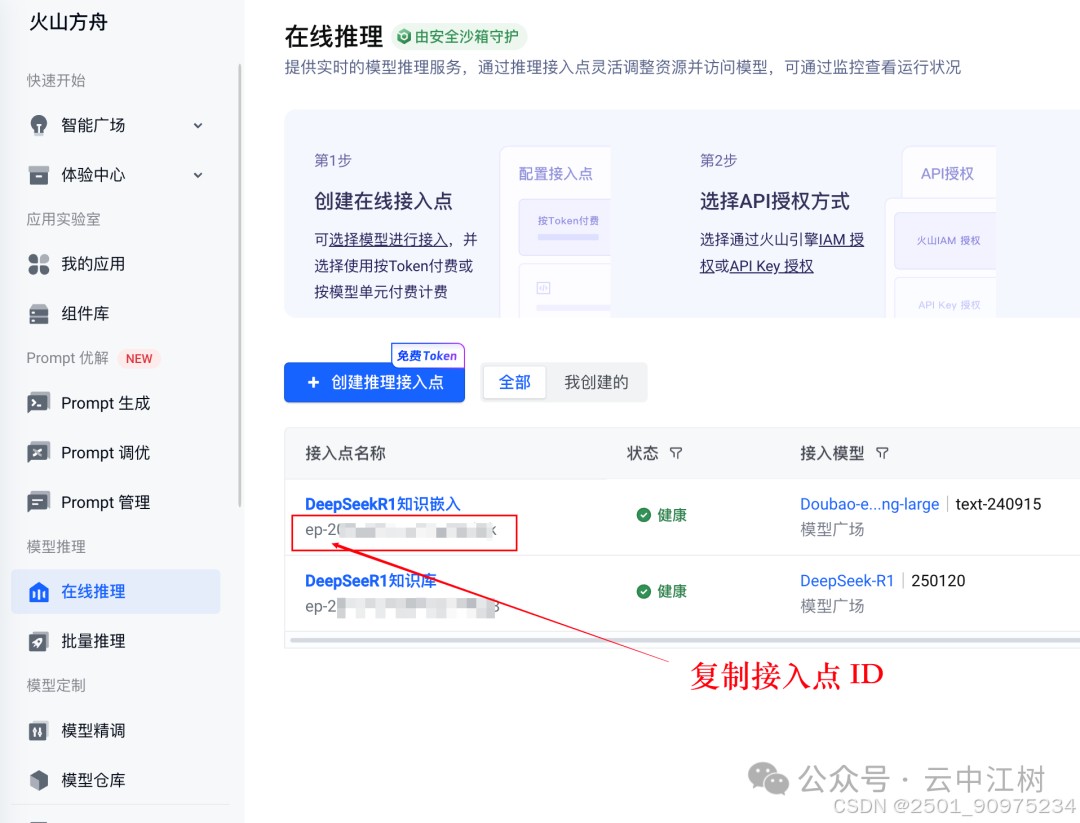Click 创建推理接入点 button
Image resolution: width=1080 pixels, height=823 pixels.
coord(374,382)
